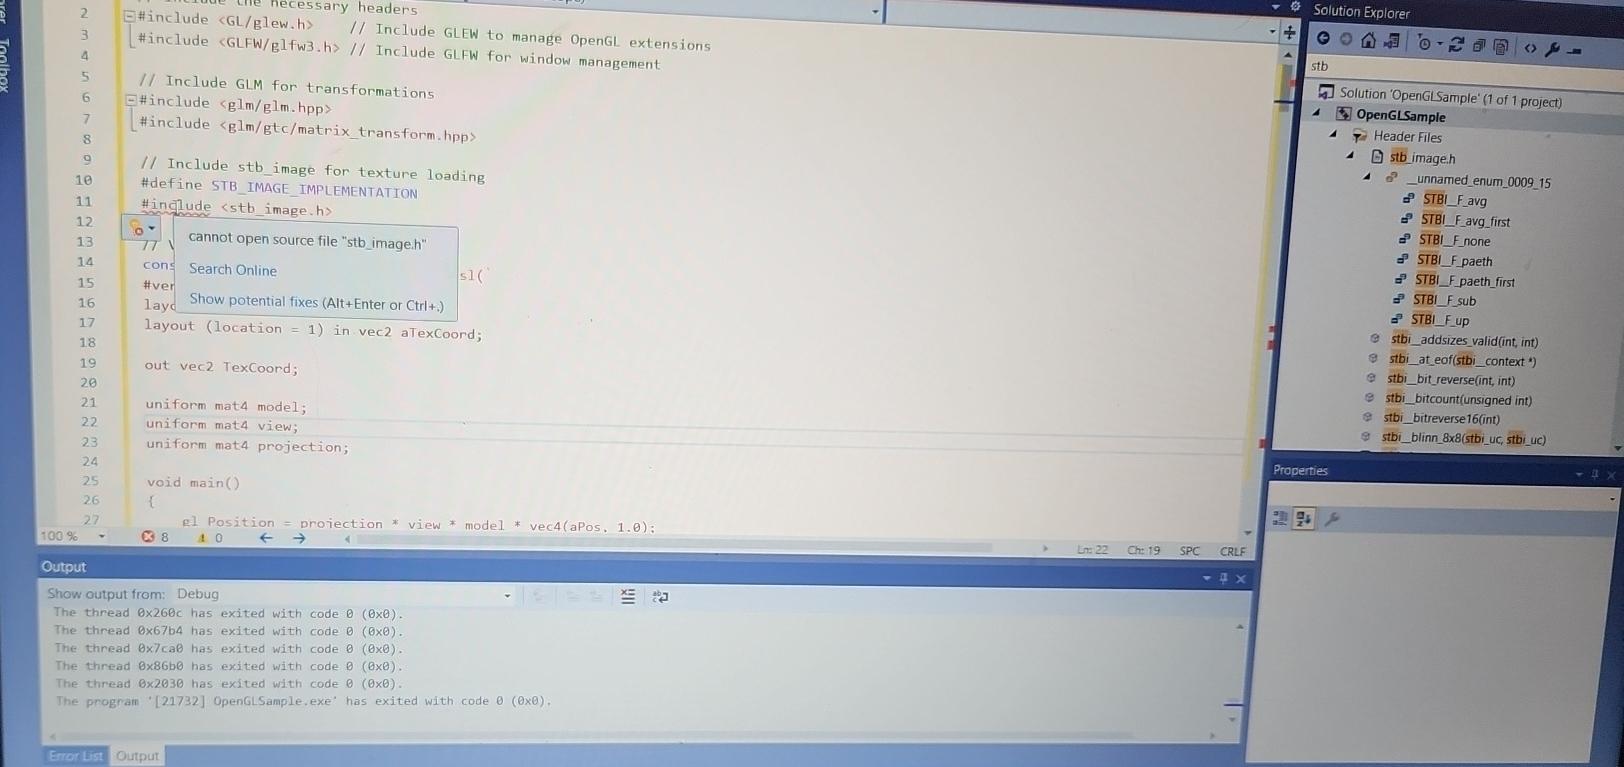Open Pending Changes Filter clock icon

point(1425,43)
